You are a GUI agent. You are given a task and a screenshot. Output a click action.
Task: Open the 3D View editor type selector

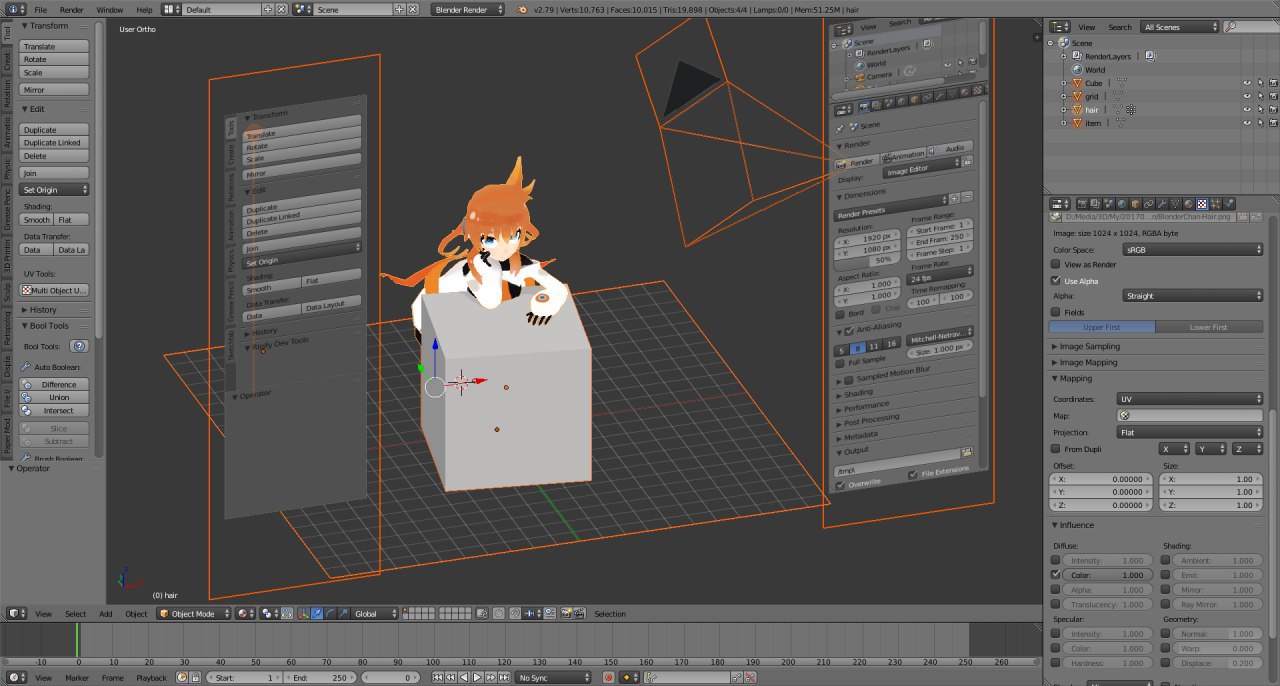16,614
